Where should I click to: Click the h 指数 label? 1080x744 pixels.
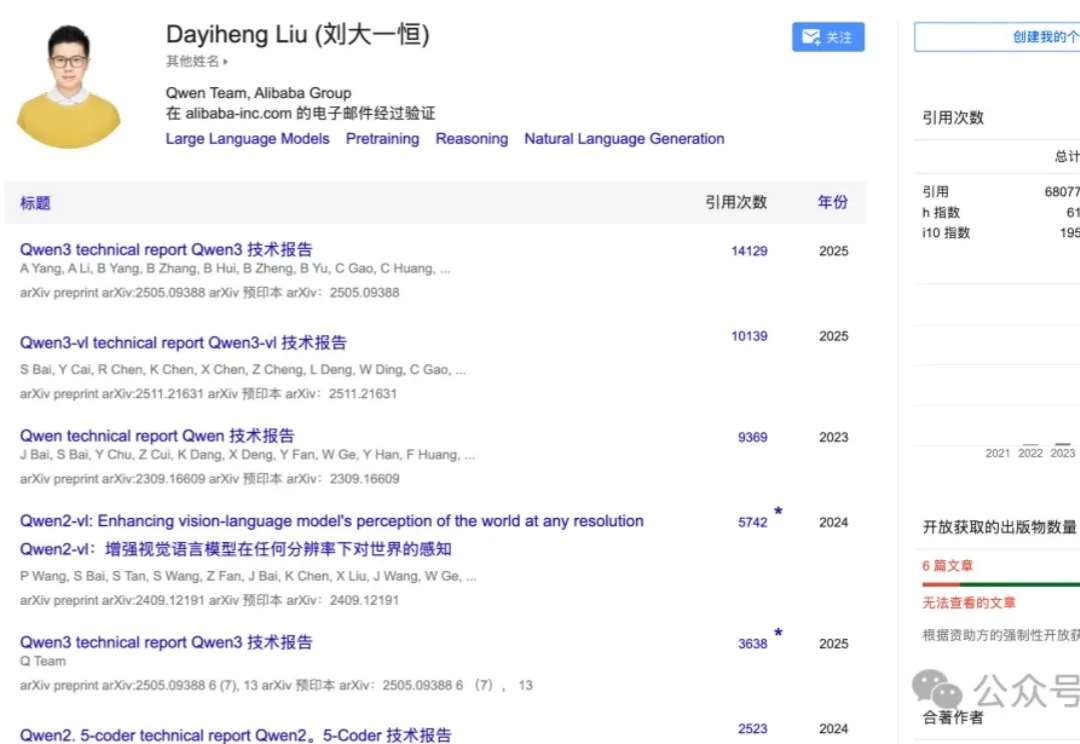point(941,212)
